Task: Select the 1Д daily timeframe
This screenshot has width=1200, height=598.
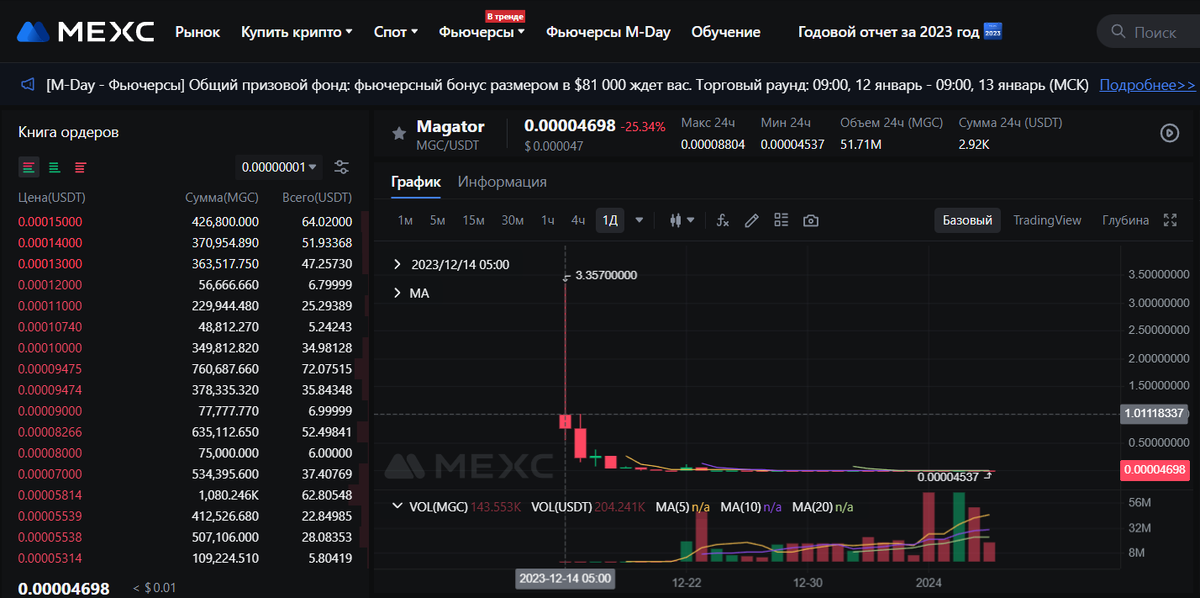Action: (x=609, y=220)
